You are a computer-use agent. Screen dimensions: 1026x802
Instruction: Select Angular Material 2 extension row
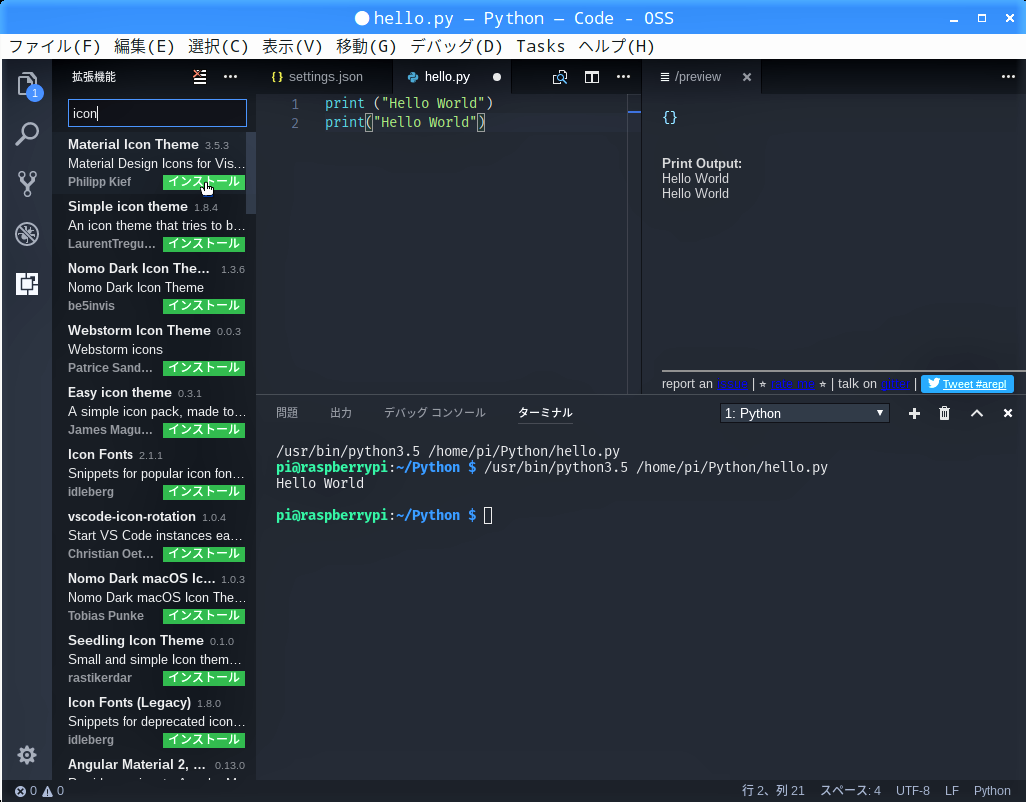[x=156, y=768]
